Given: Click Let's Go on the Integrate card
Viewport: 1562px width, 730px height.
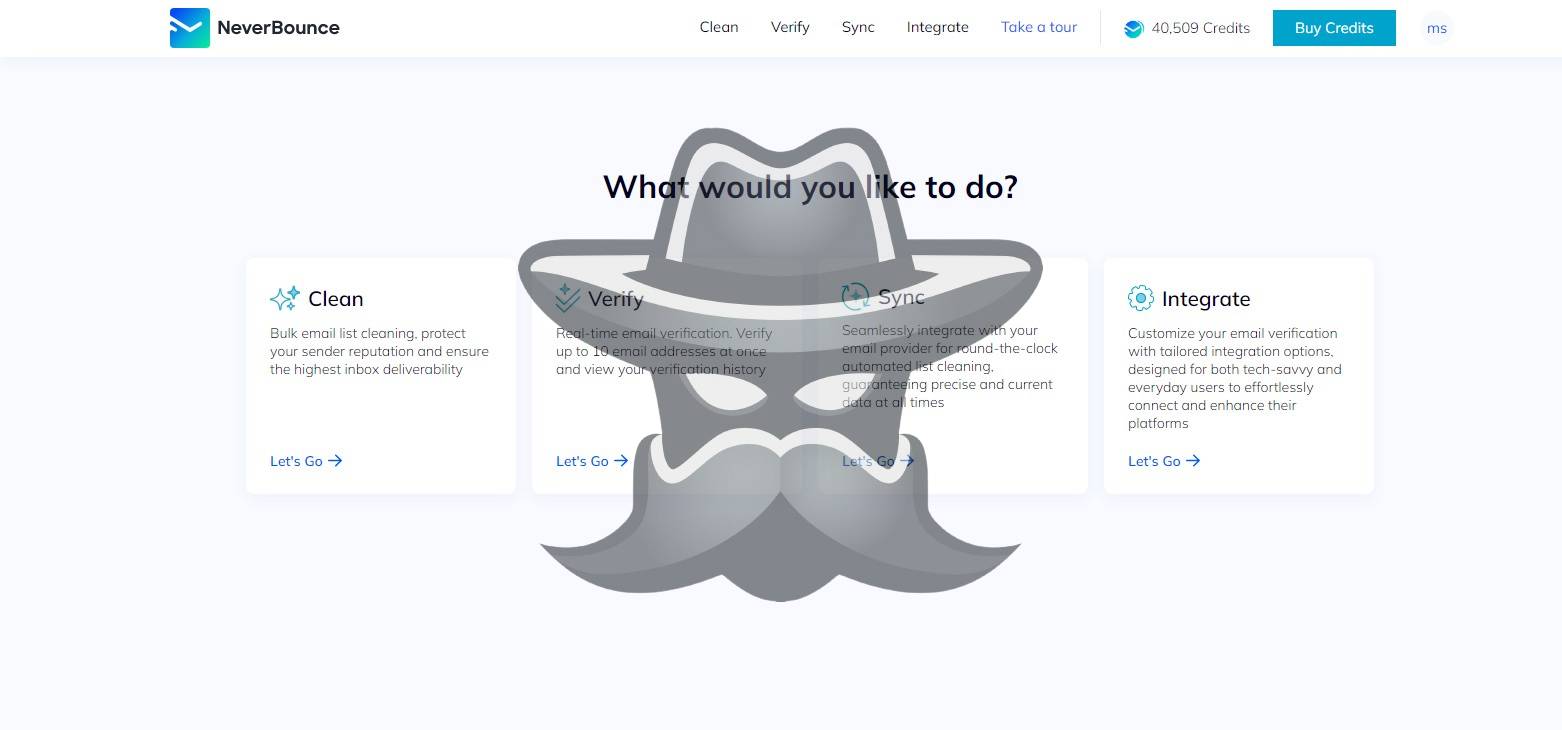Looking at the screenshot, I should (x=1154, y=461).
